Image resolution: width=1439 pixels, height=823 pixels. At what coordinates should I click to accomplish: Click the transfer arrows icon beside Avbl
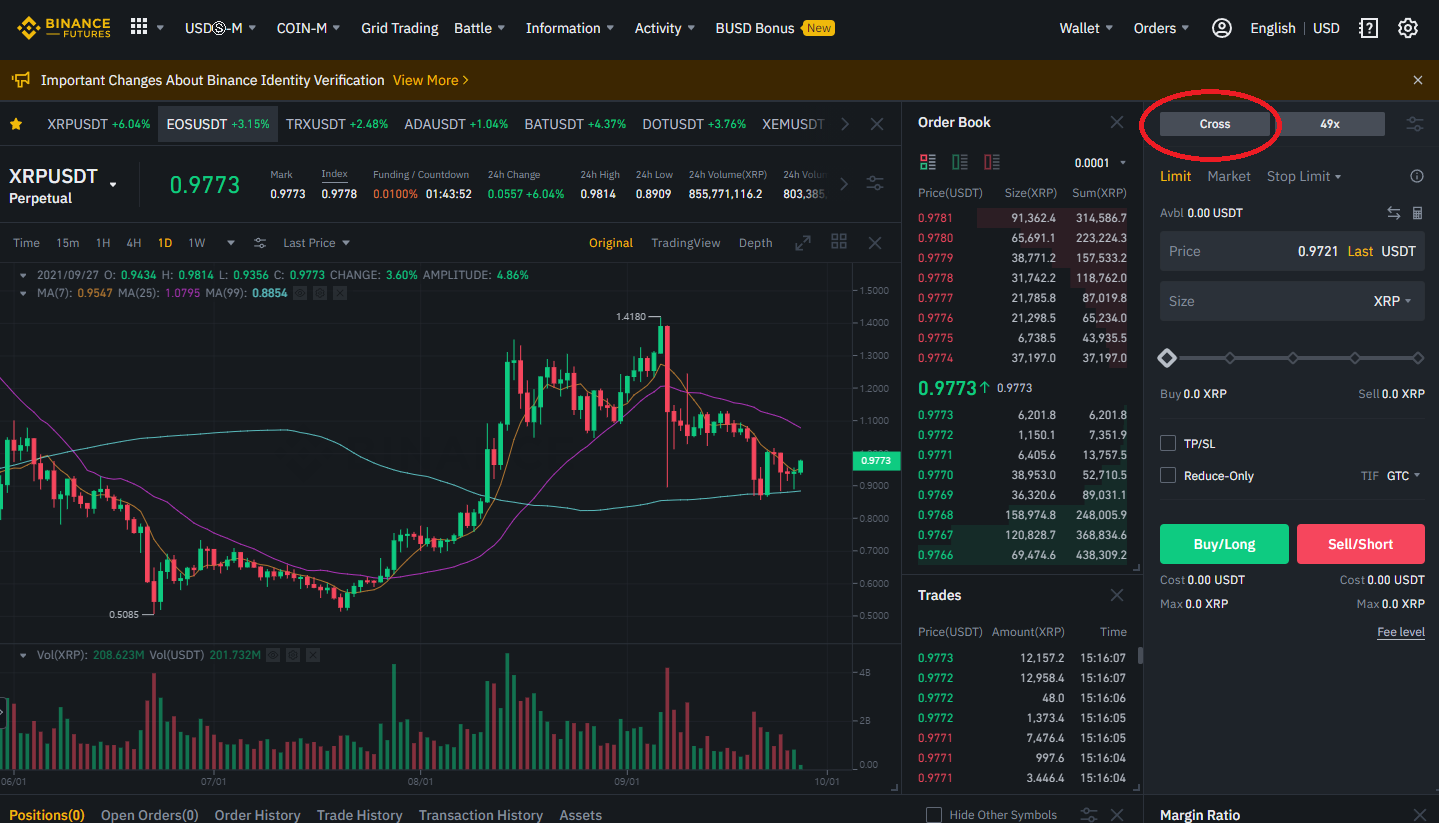[1394, 213]
